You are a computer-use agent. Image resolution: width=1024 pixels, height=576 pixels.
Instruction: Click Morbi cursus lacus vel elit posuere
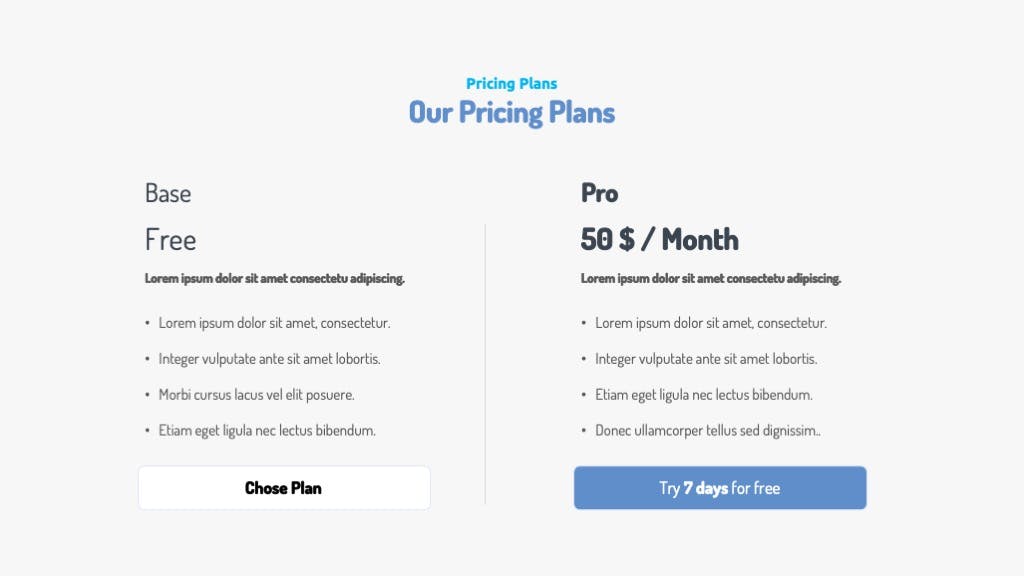257,394
